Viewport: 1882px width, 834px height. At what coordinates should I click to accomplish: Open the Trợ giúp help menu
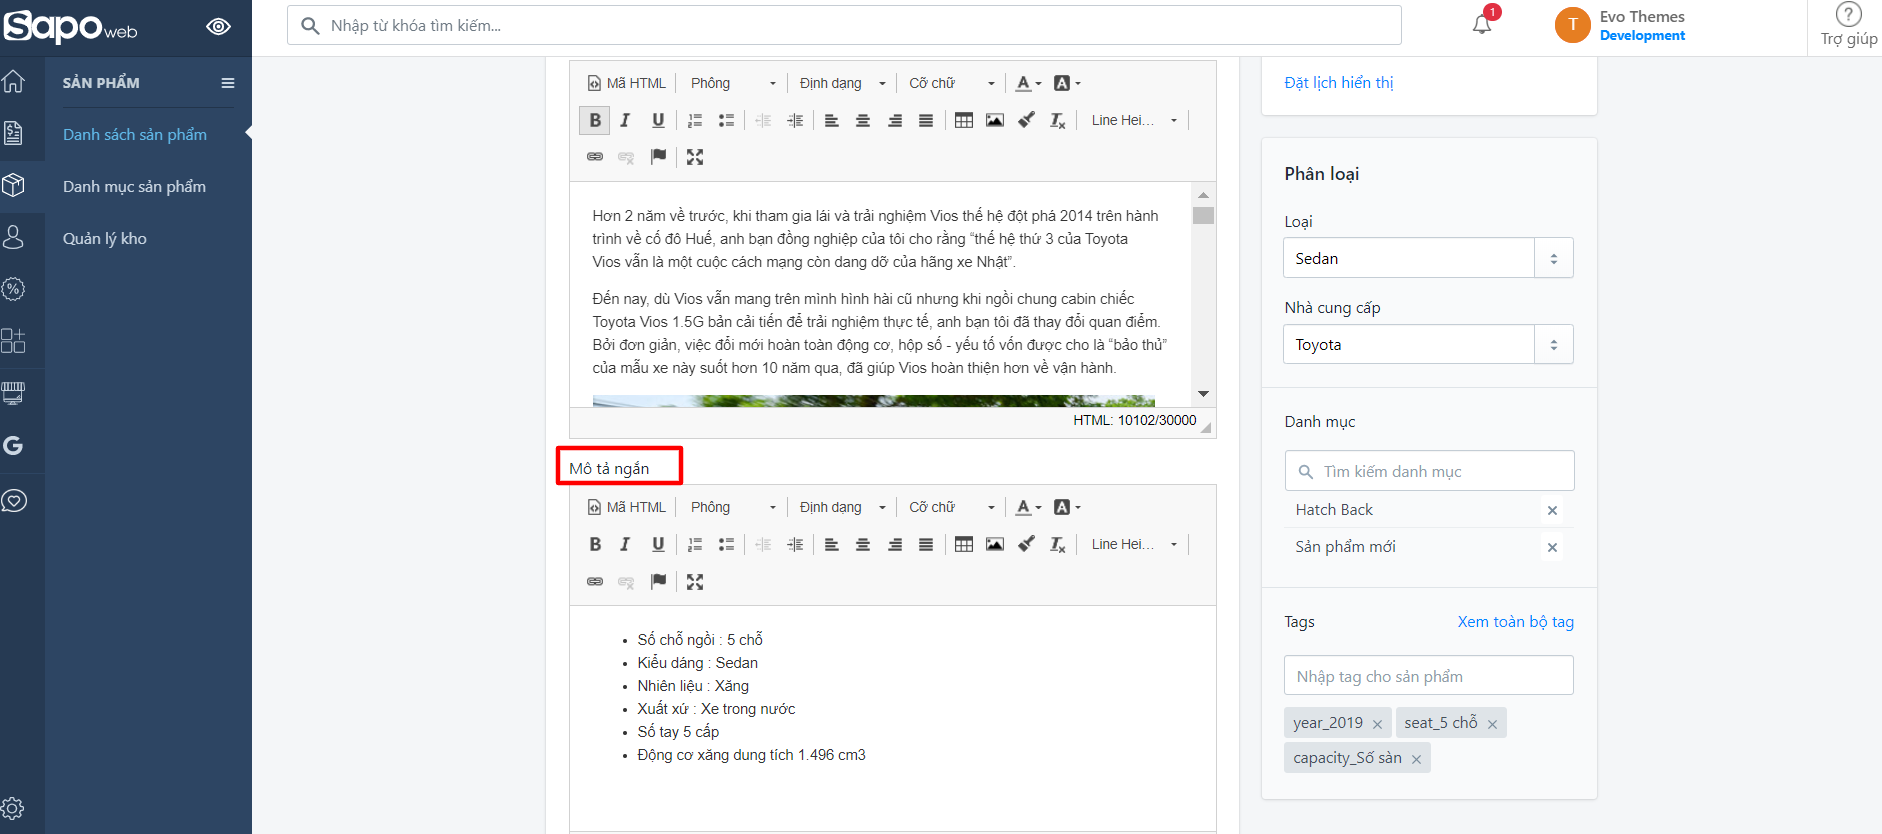coord(1848,25)
